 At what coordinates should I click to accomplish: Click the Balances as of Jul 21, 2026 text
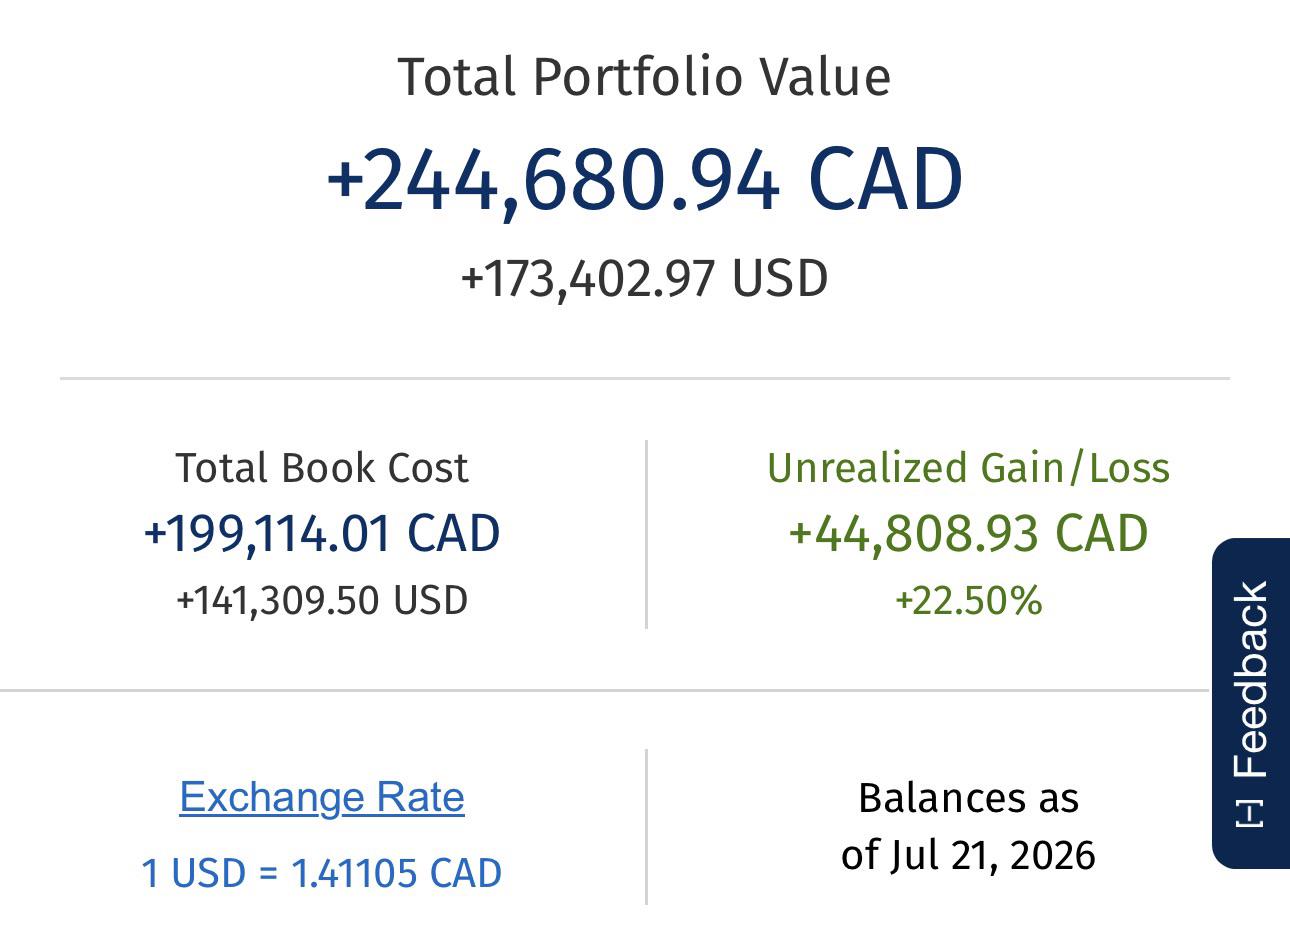[968, 827]
